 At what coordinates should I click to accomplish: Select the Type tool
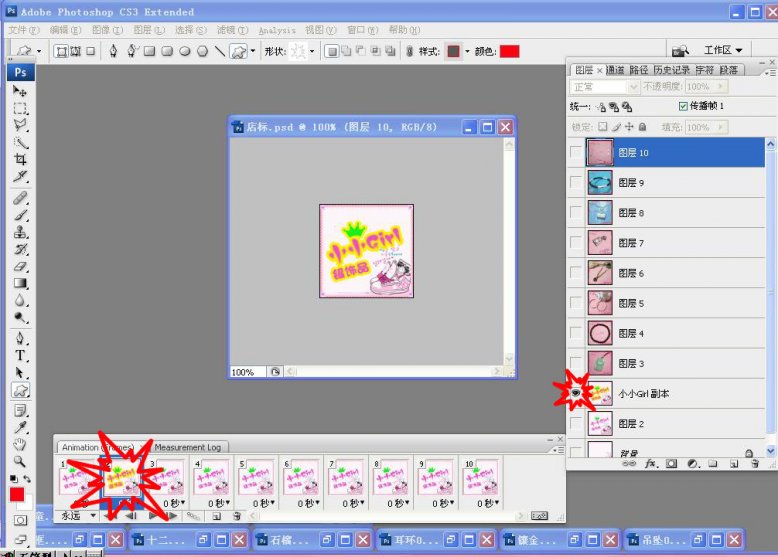coord(20,356)
